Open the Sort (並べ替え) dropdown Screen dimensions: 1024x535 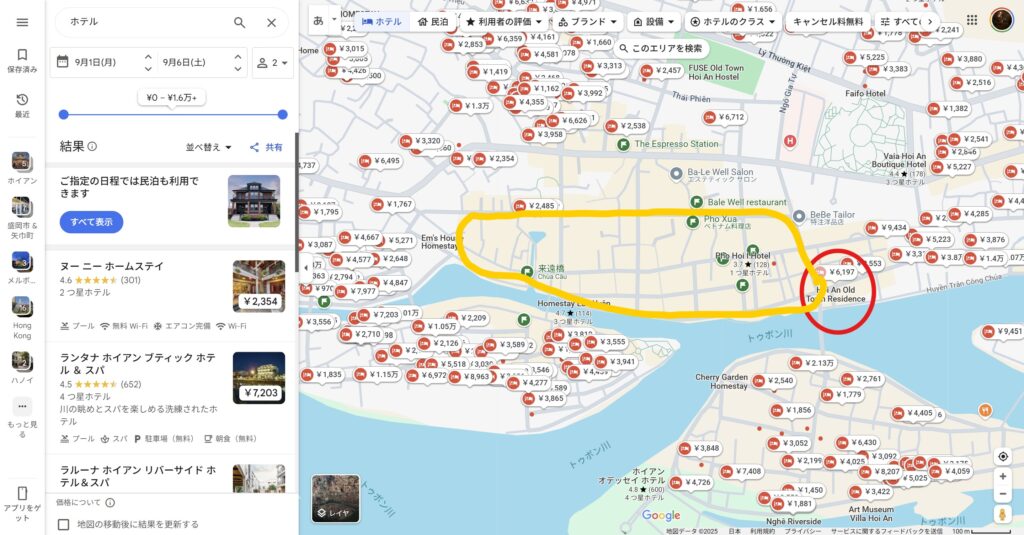(x=208, y=147)
